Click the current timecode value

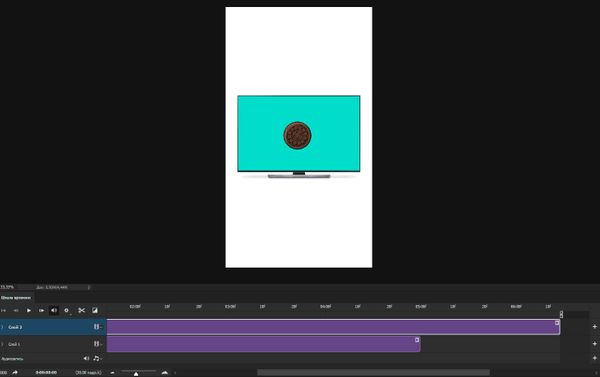point(46,372)
